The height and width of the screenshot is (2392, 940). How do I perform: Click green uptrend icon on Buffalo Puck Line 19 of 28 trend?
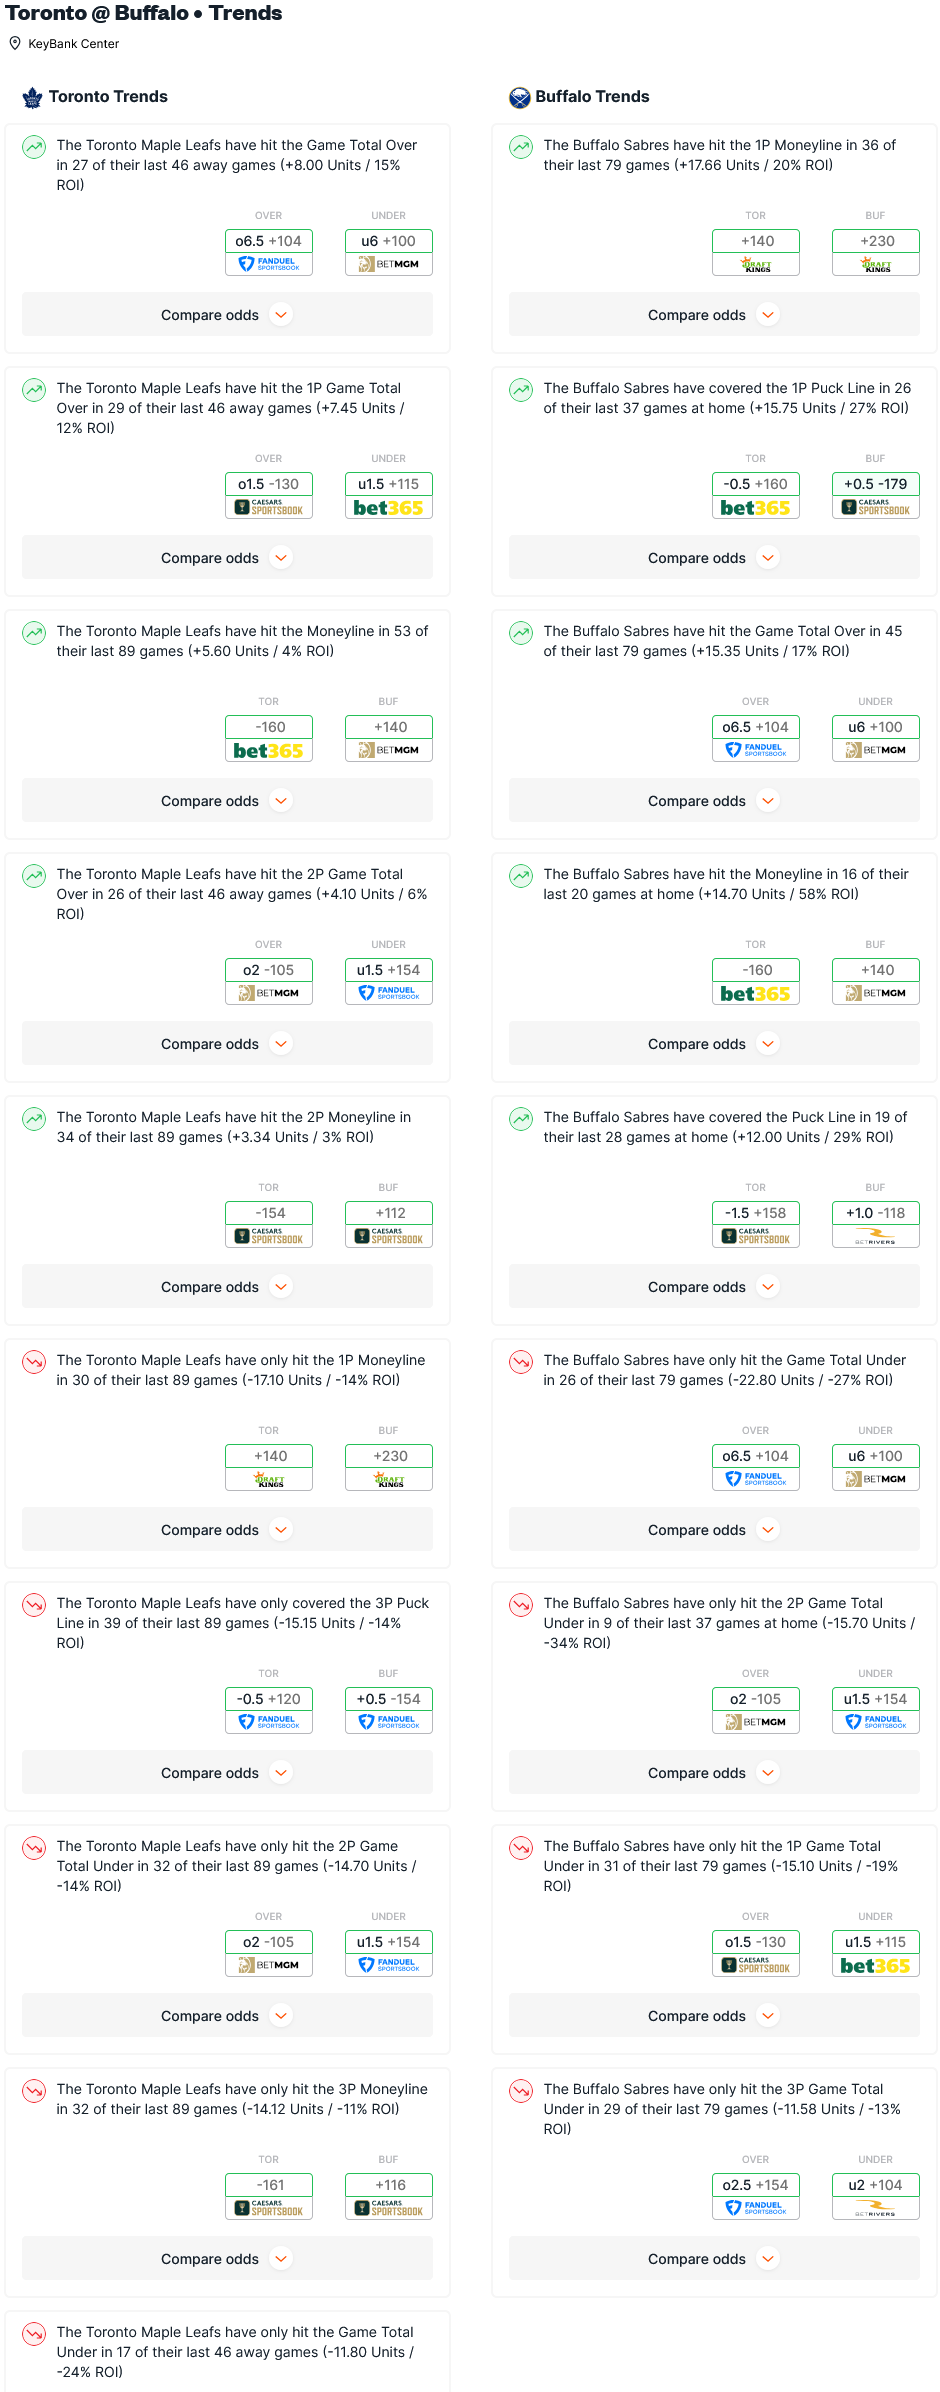point(521,1119)
